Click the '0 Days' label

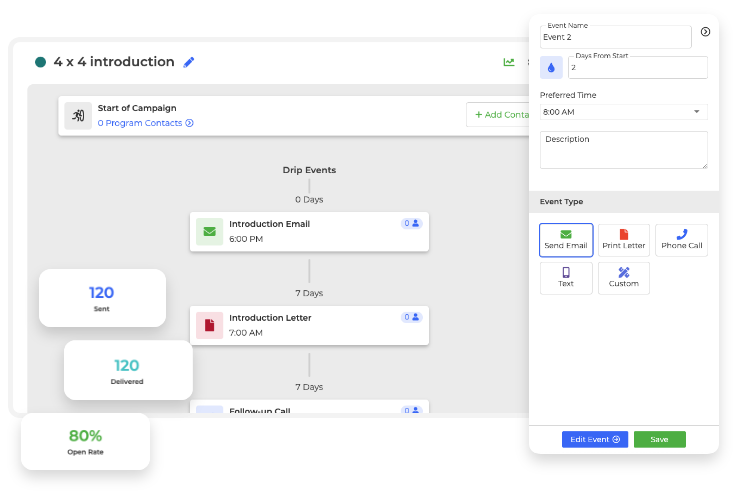pos(309,199)
